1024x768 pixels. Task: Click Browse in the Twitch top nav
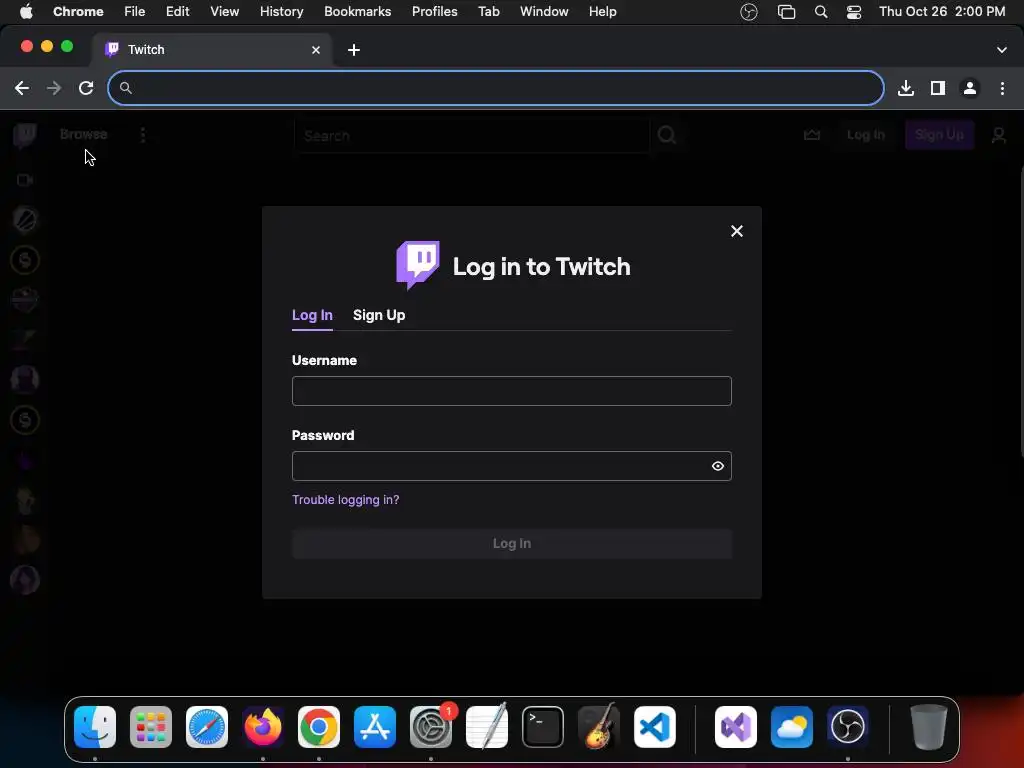[x=84, y=135]
